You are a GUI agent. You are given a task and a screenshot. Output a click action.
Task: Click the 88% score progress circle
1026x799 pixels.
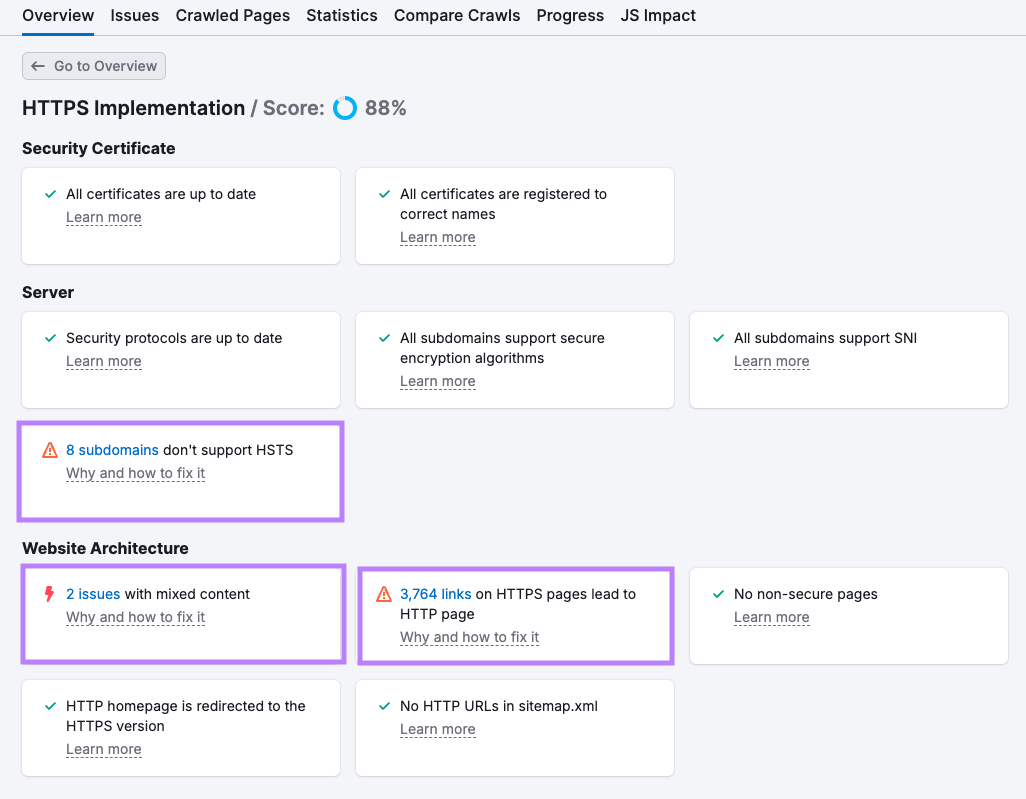click(344, 108)
